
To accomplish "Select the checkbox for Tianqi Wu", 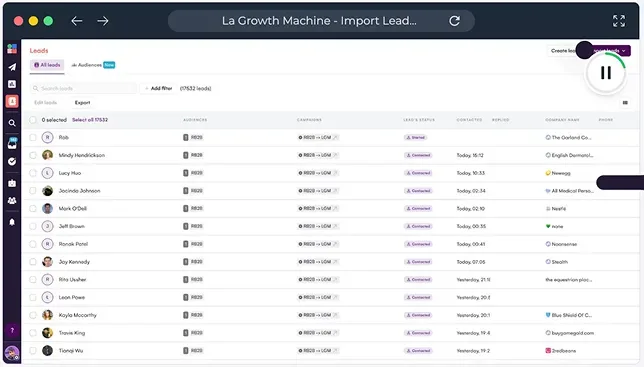I will pyautogui.click(x=33, y=351).
